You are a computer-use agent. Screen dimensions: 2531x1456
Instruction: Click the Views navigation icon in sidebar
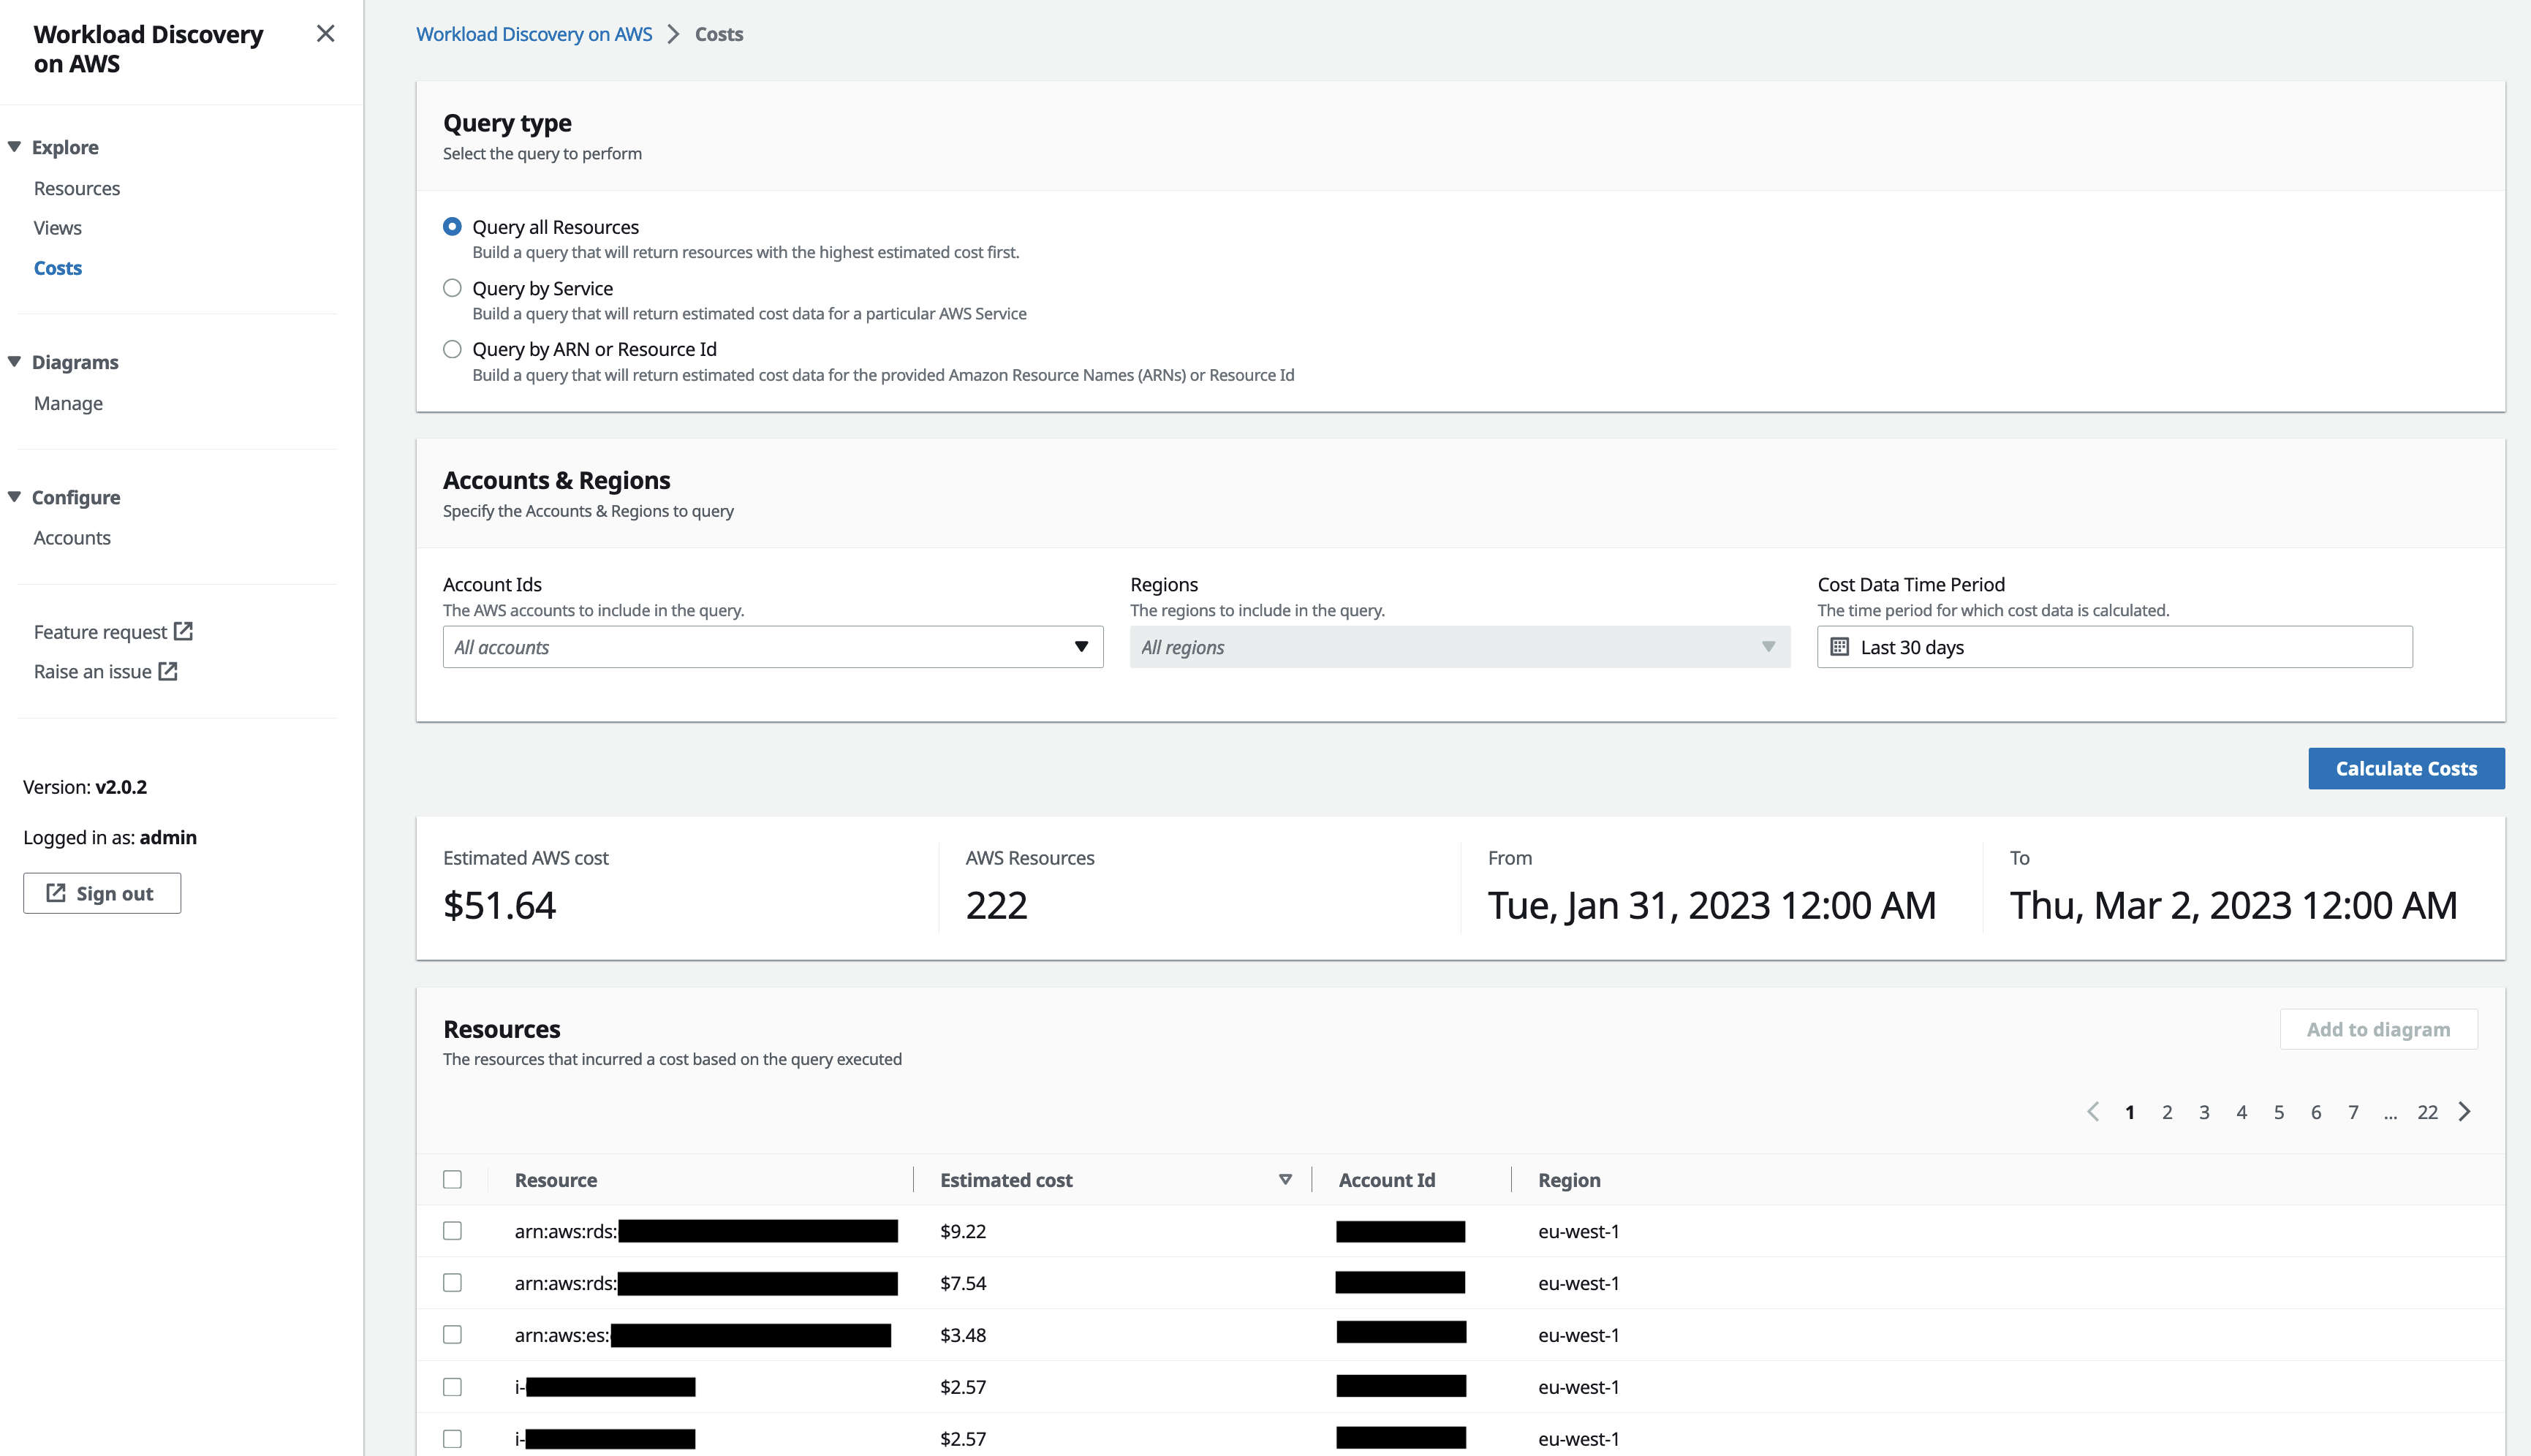[57, 227]
